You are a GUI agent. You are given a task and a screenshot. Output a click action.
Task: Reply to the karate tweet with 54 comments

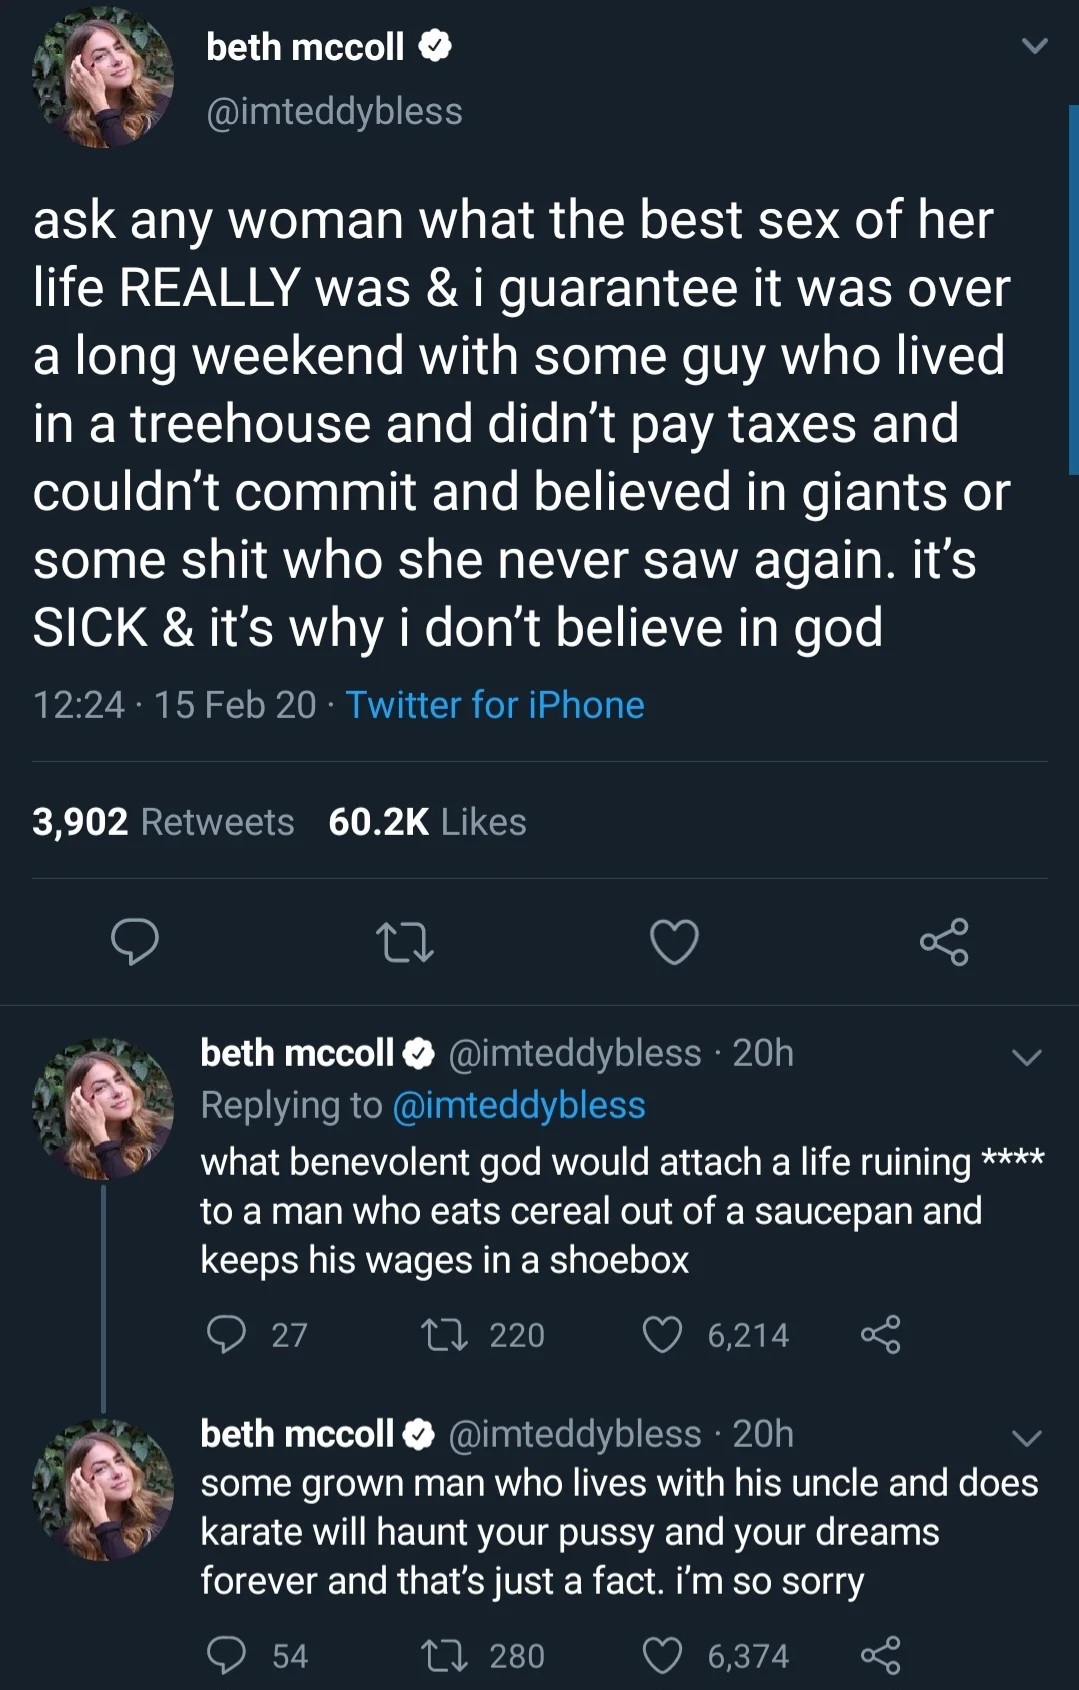coord(226,1655)
